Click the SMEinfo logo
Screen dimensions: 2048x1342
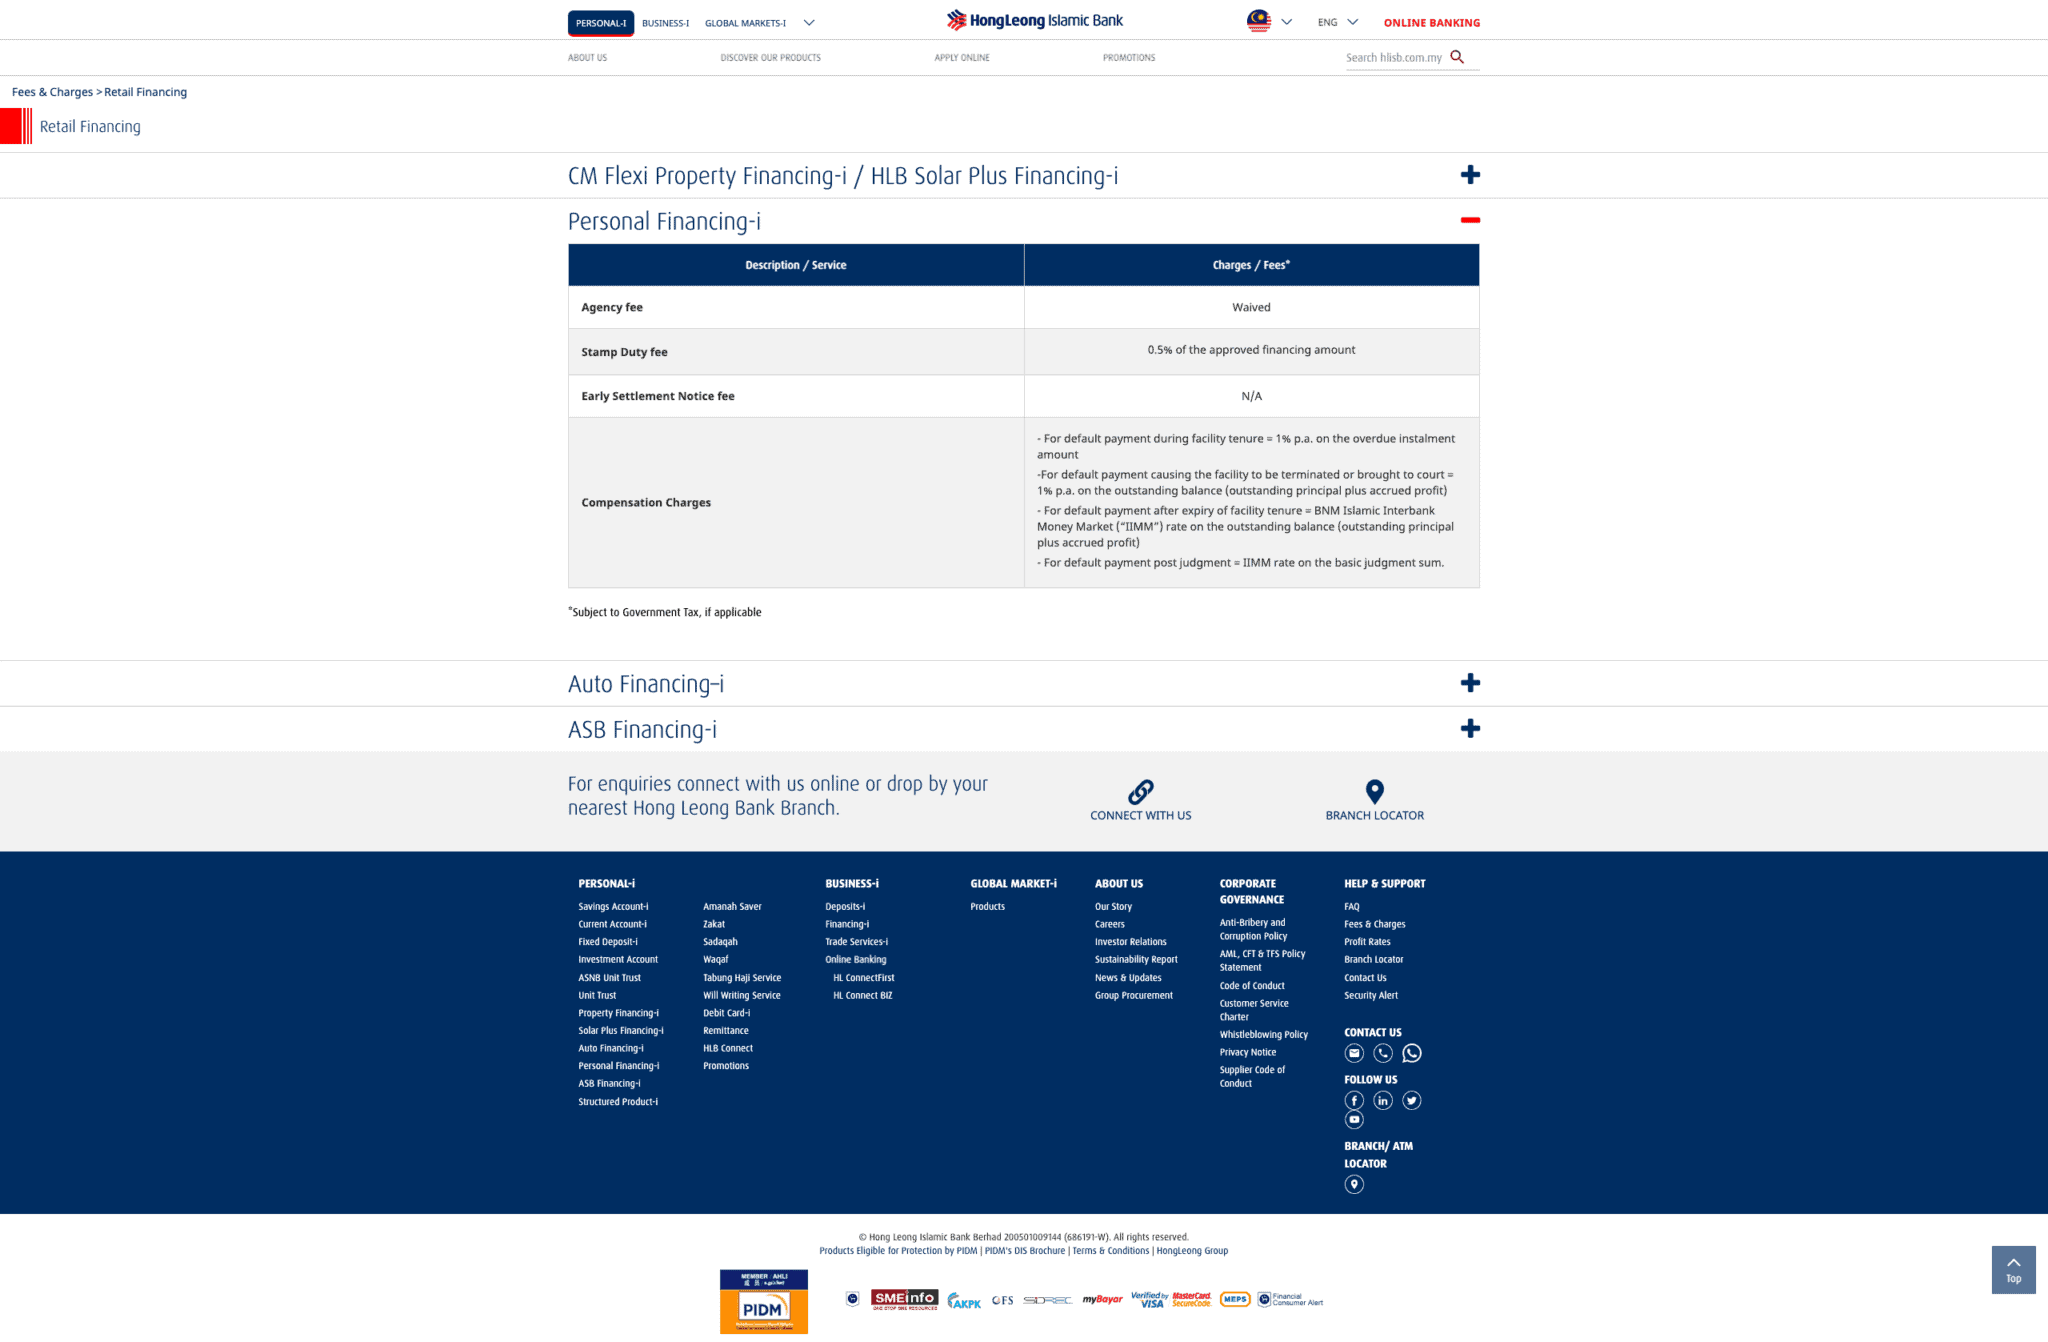(x=904, y=1299)
